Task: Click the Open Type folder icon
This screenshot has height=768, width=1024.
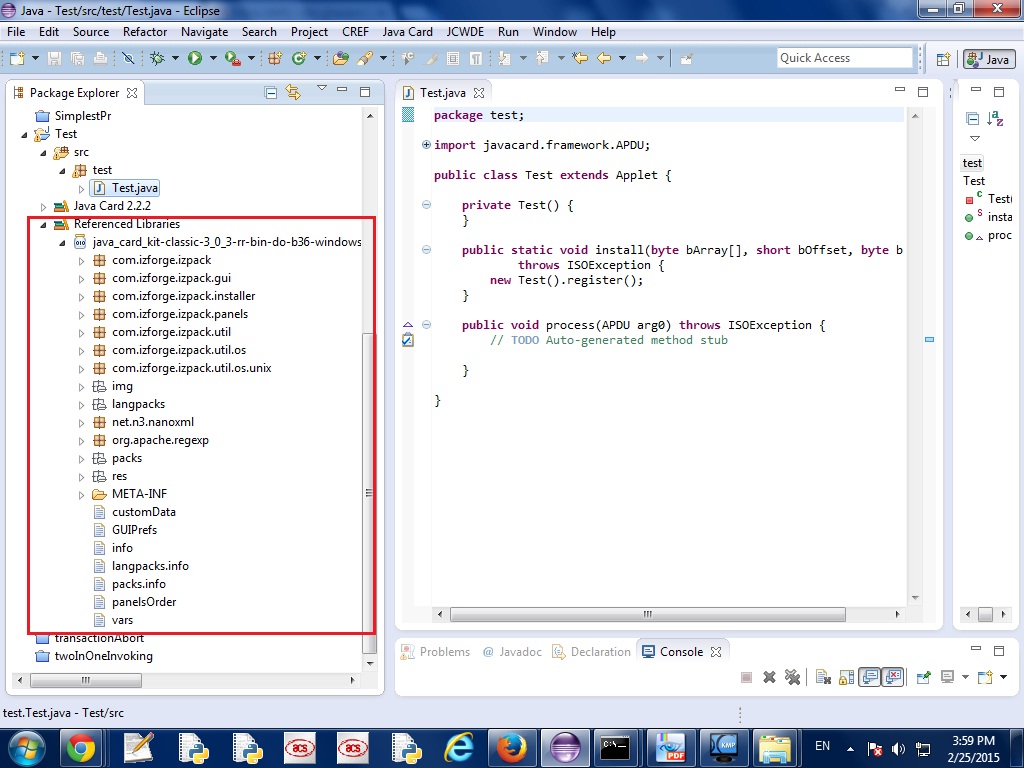Action: tap(340, 58)
